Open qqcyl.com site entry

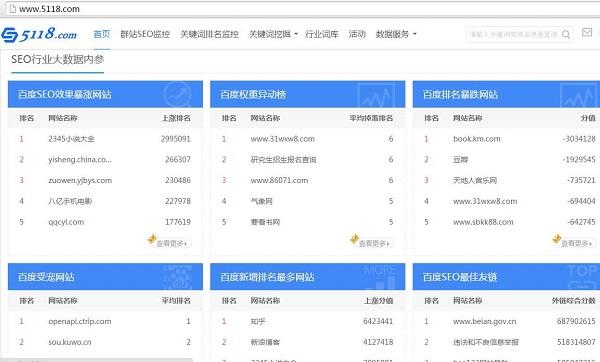pyautogui.click(x=66, y=222)
